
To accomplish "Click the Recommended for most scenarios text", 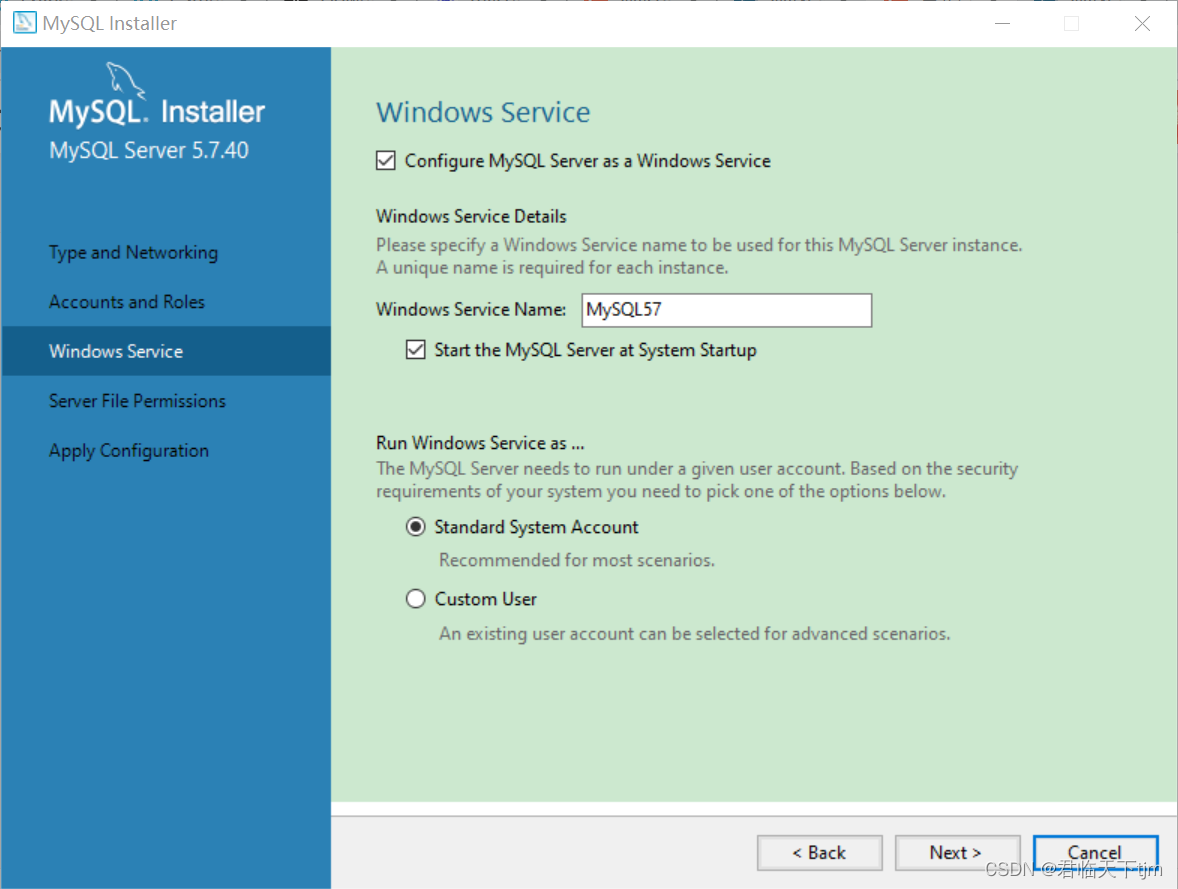I will (577, 560).
